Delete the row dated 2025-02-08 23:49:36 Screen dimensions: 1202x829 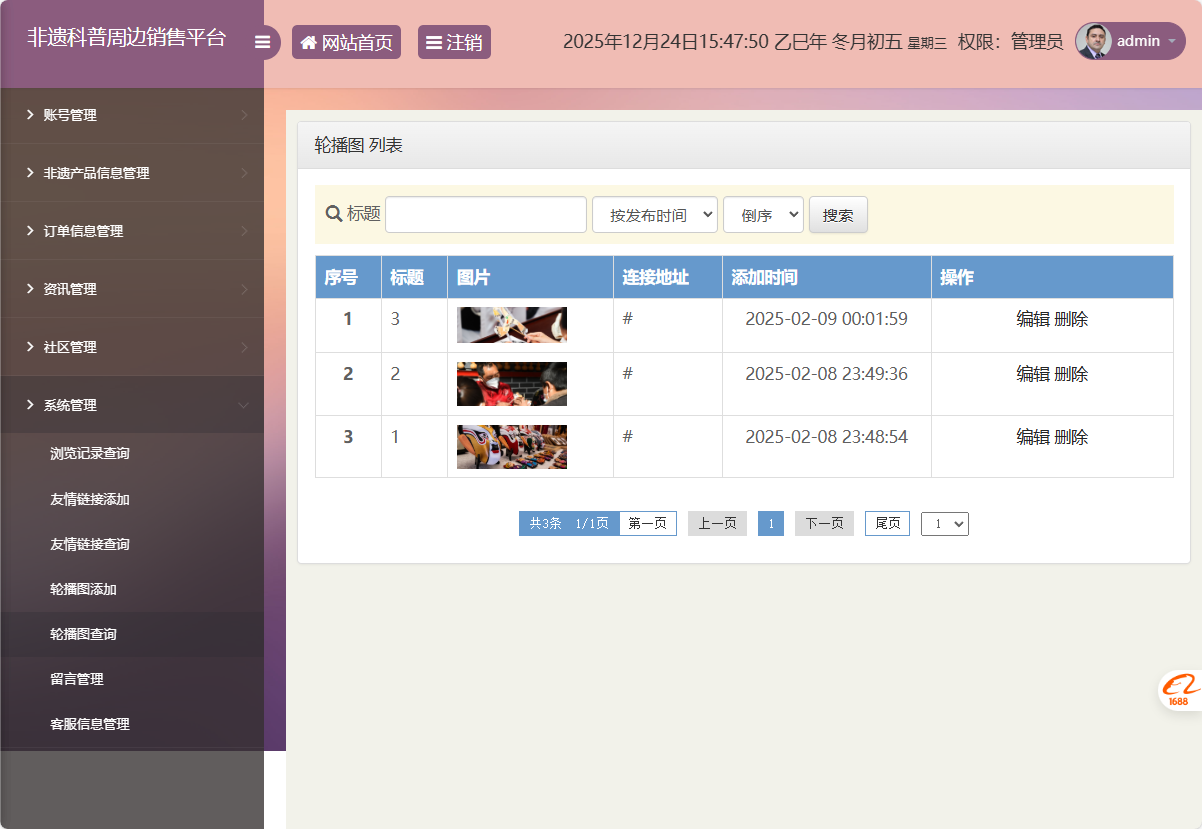click(x=1071, y=374)
